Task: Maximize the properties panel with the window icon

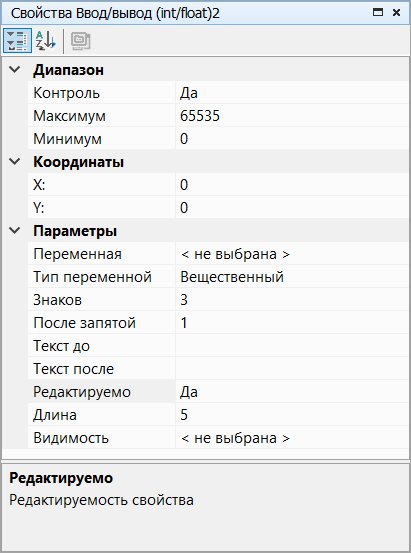Action: (378, 13)
